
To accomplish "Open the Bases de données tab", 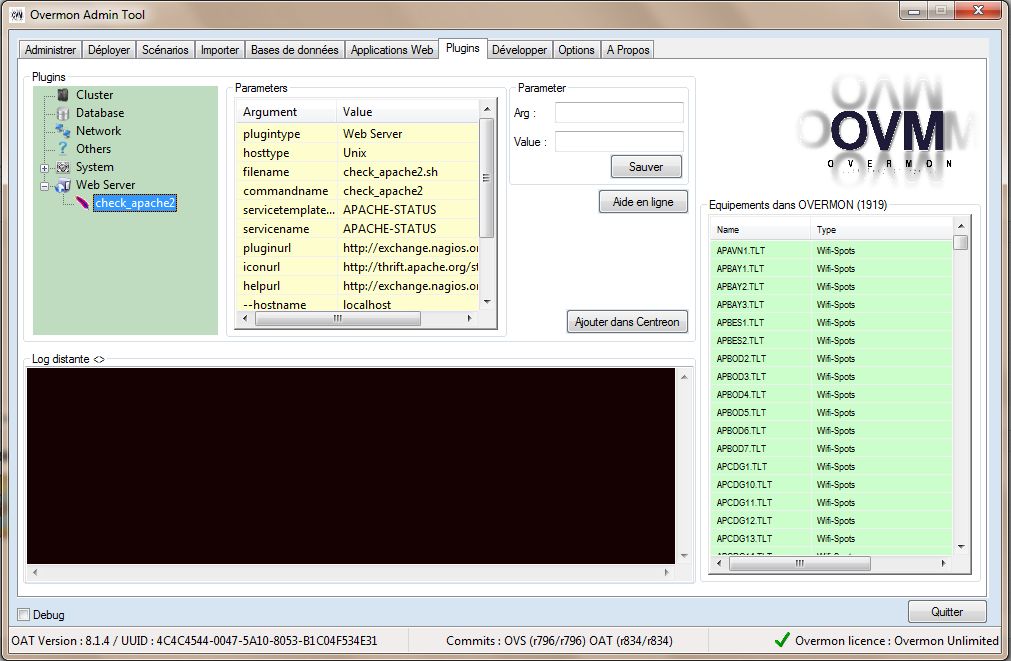I will coord(295,50).
